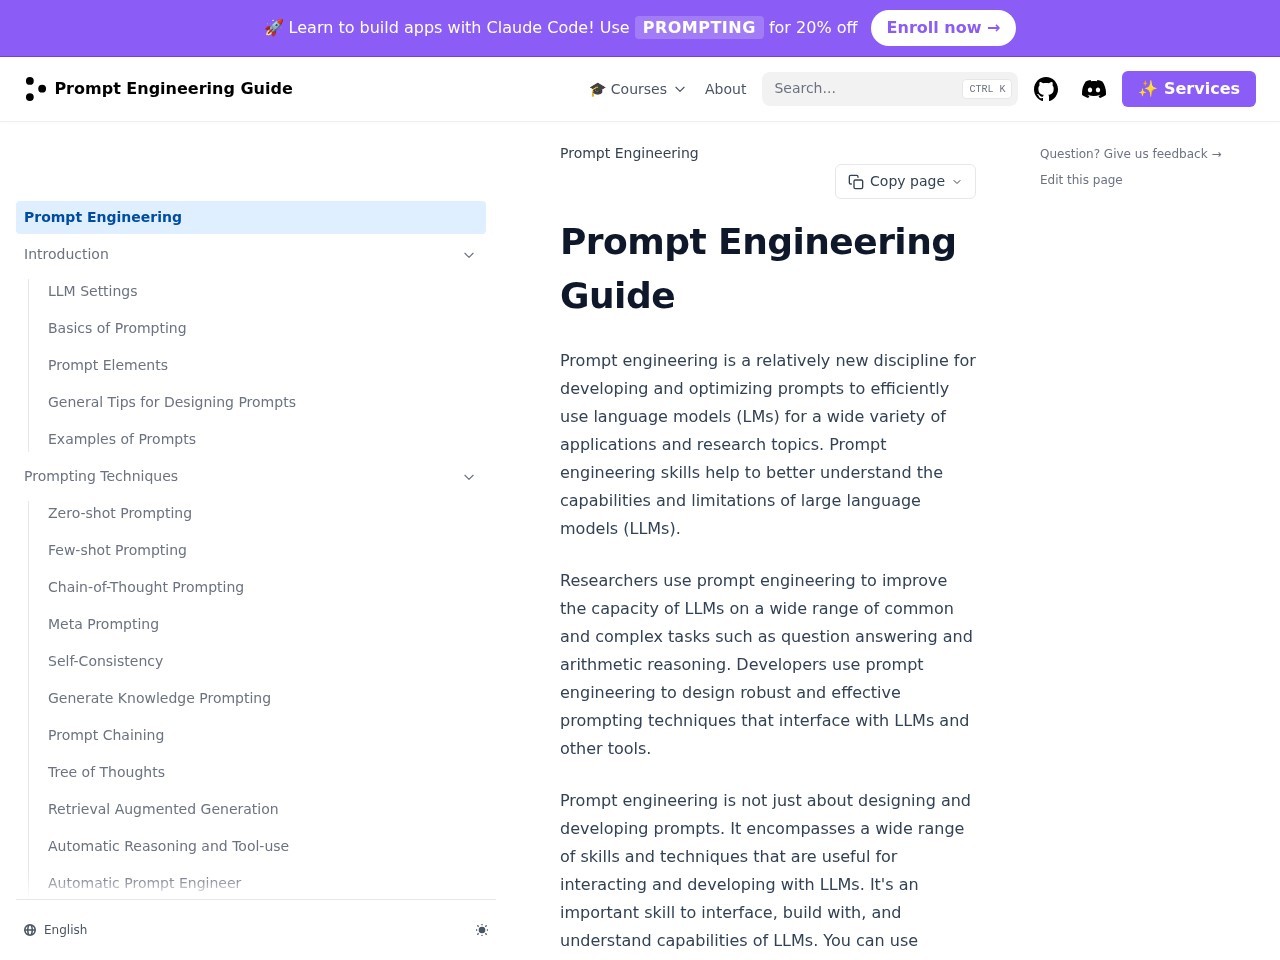The height and width of the screenshot is (960, 1280).
Task: Go to Chain-of-Thought Prompting
Action: click(x=146, y=587)
